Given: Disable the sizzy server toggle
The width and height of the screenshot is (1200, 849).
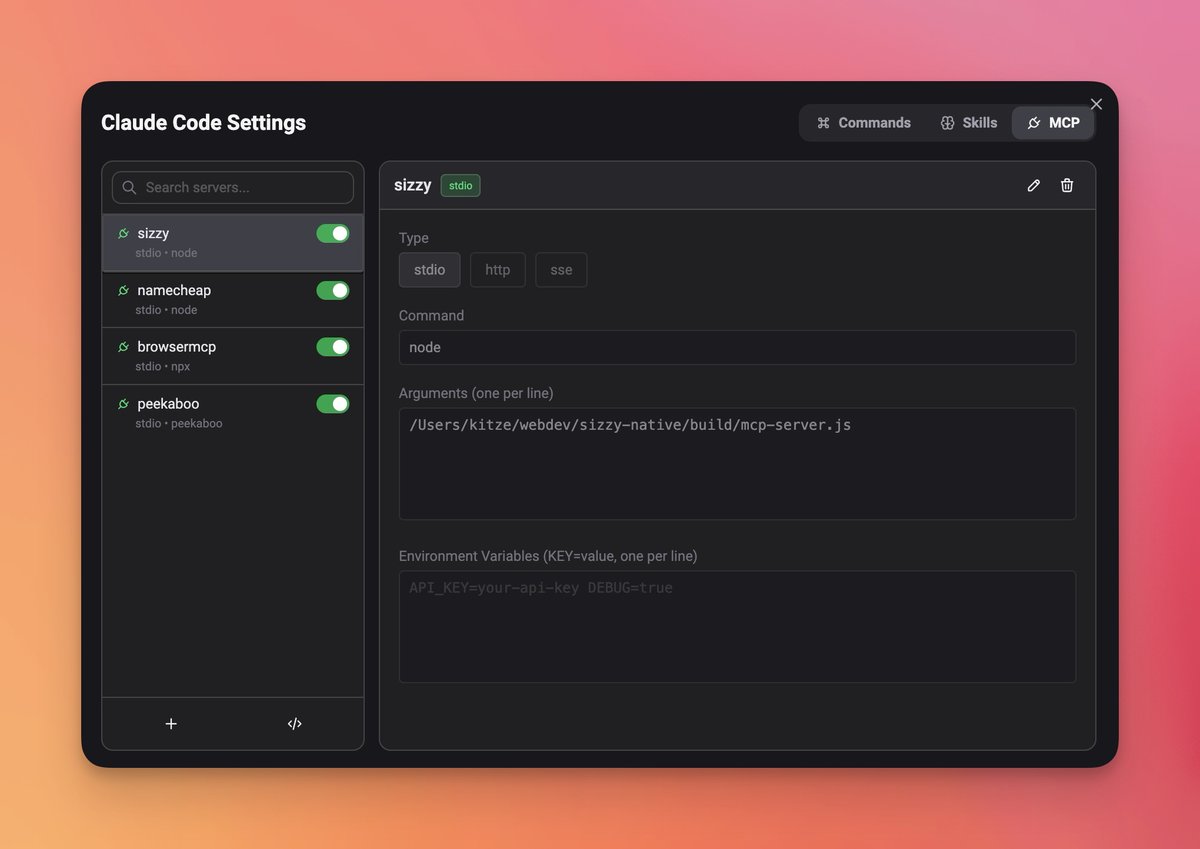Looking at the screenshot, I should coord(333,233).
